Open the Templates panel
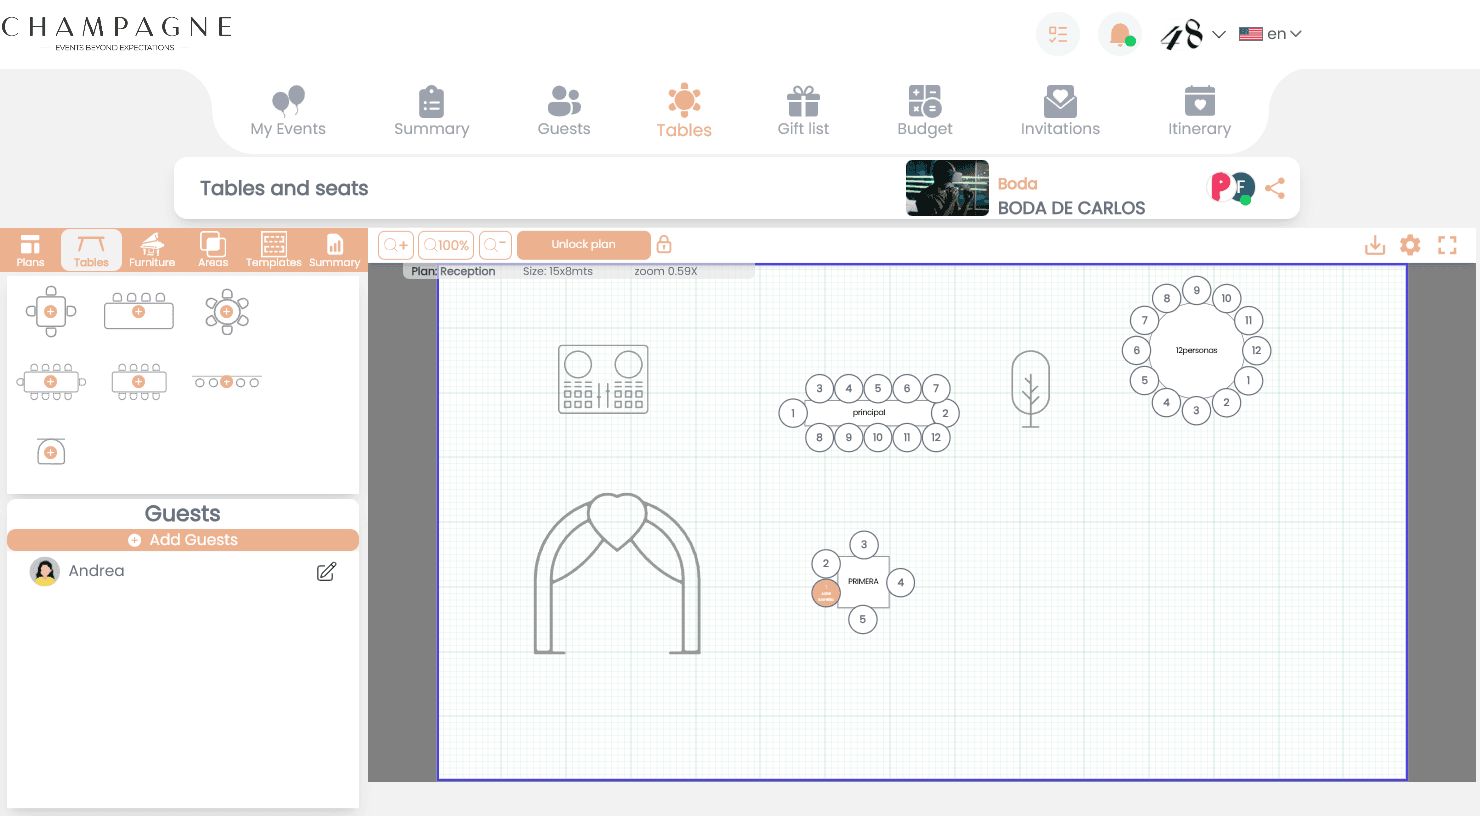1480x816 pixels. [x=272, y=249]
